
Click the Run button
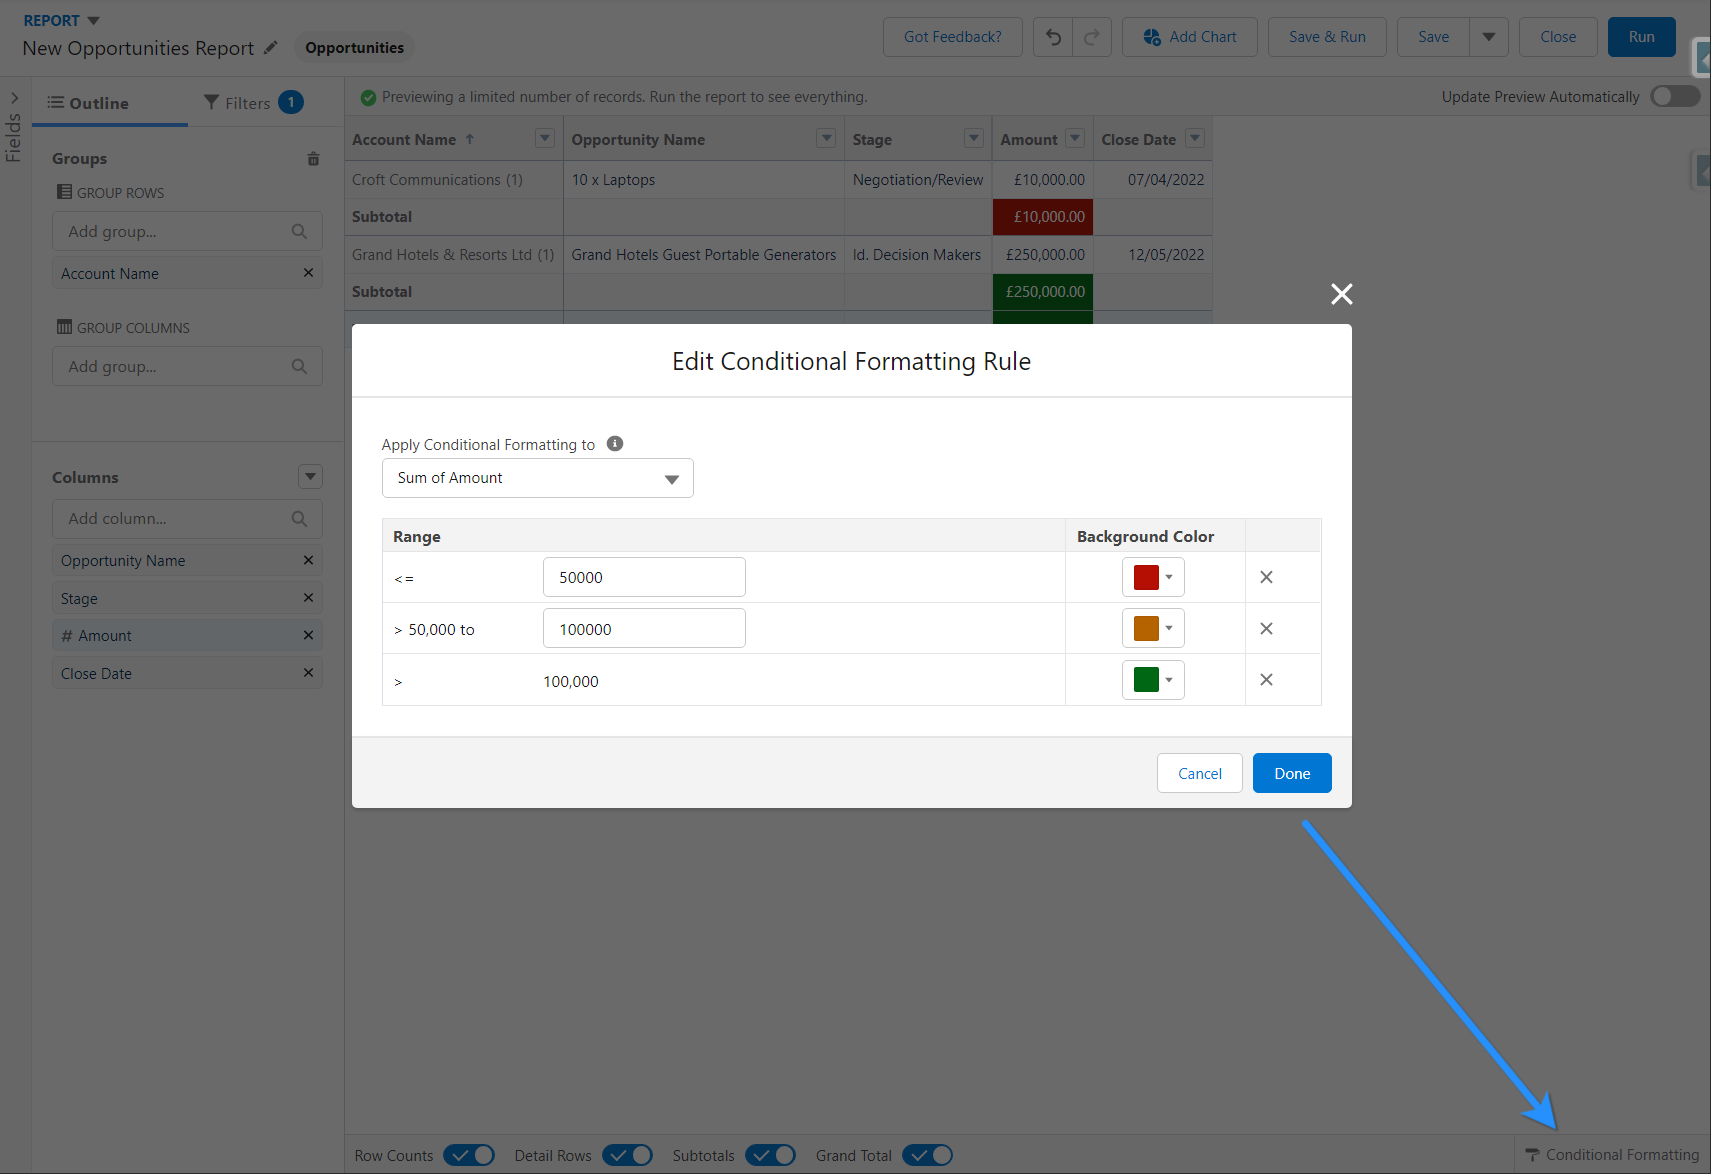(x=1642, y=37)
